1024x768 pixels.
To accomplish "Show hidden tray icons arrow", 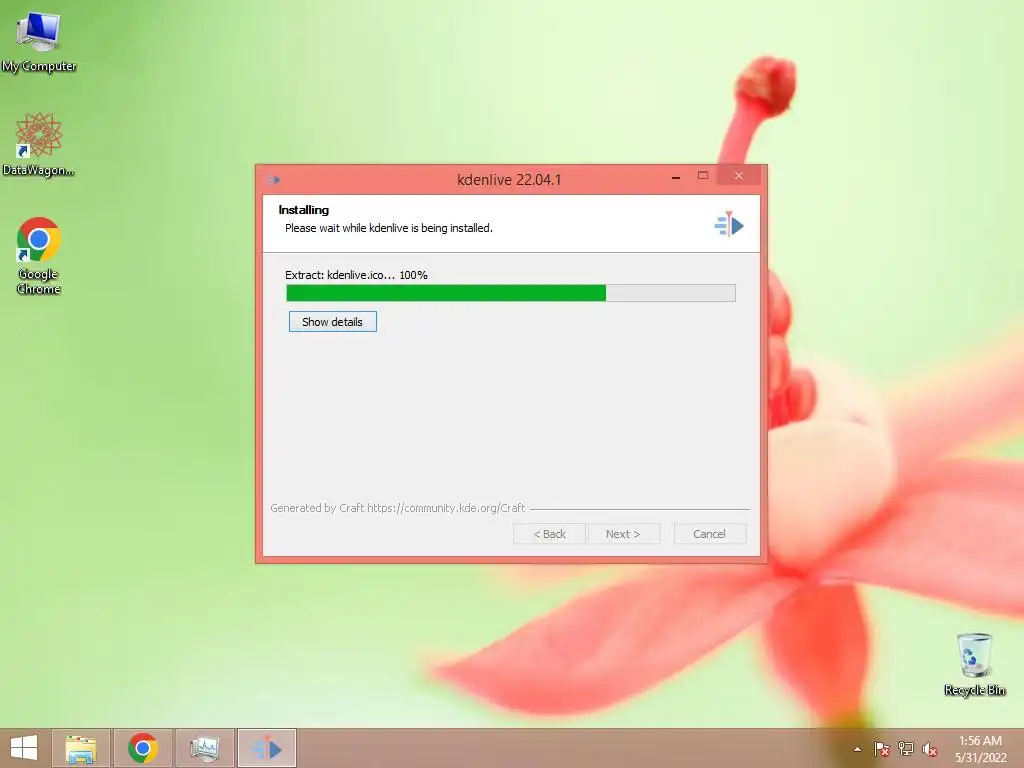I will (857, 749).
